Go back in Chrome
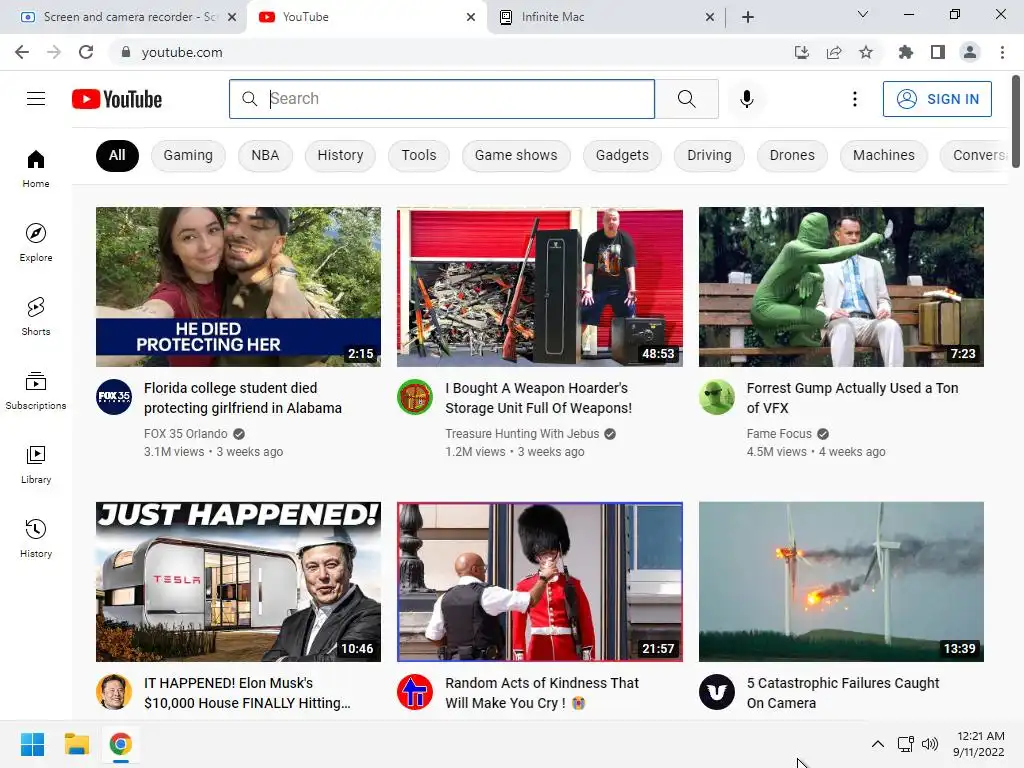 tap(22, 52)
